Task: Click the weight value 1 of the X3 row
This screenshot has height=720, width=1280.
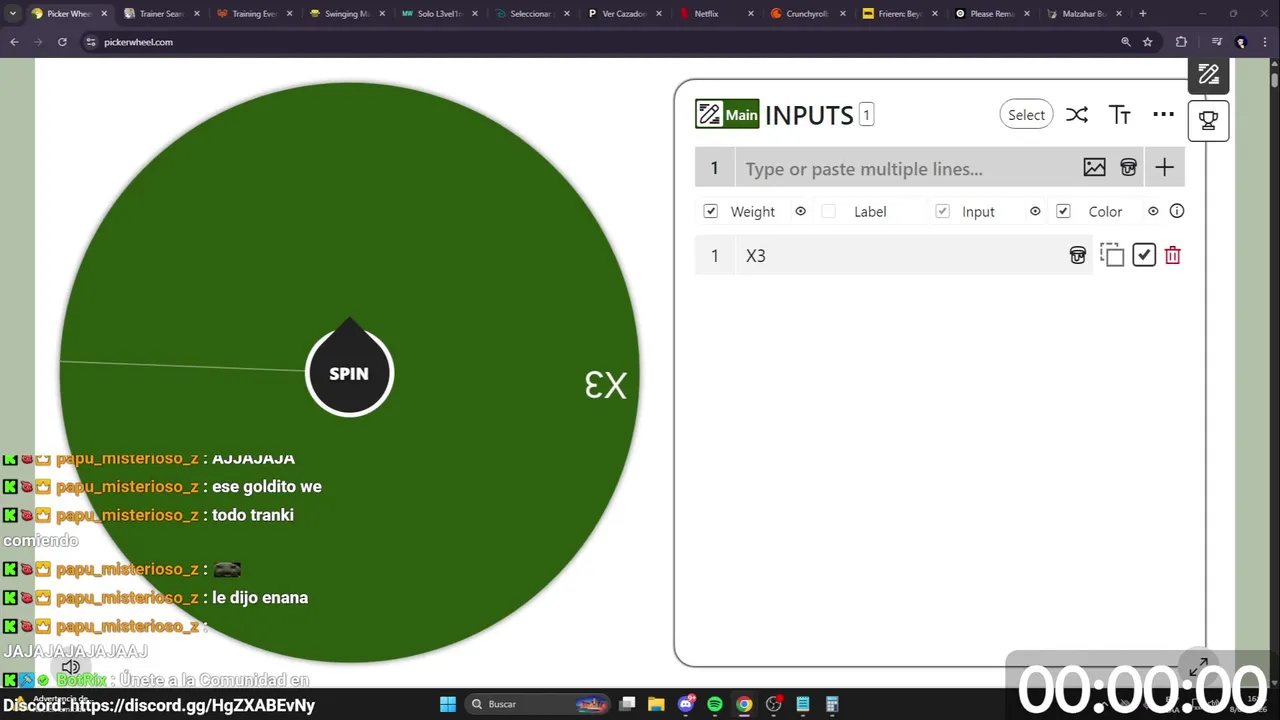Action: [x=714, y=255]
